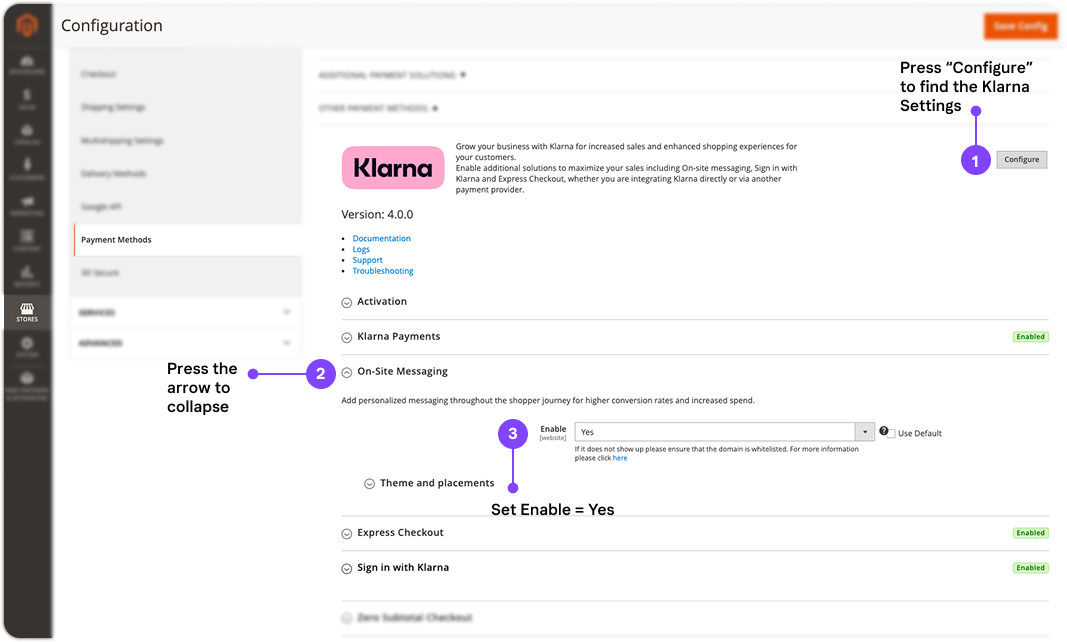Open the Enable dropdown set to Yes
Viewport: 1067px width, 642px height.
[724, 432]
